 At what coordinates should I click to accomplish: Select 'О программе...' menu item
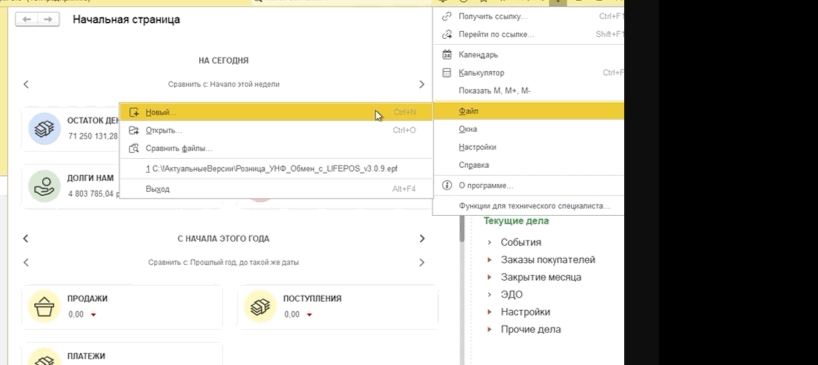(x=529, y=185)
